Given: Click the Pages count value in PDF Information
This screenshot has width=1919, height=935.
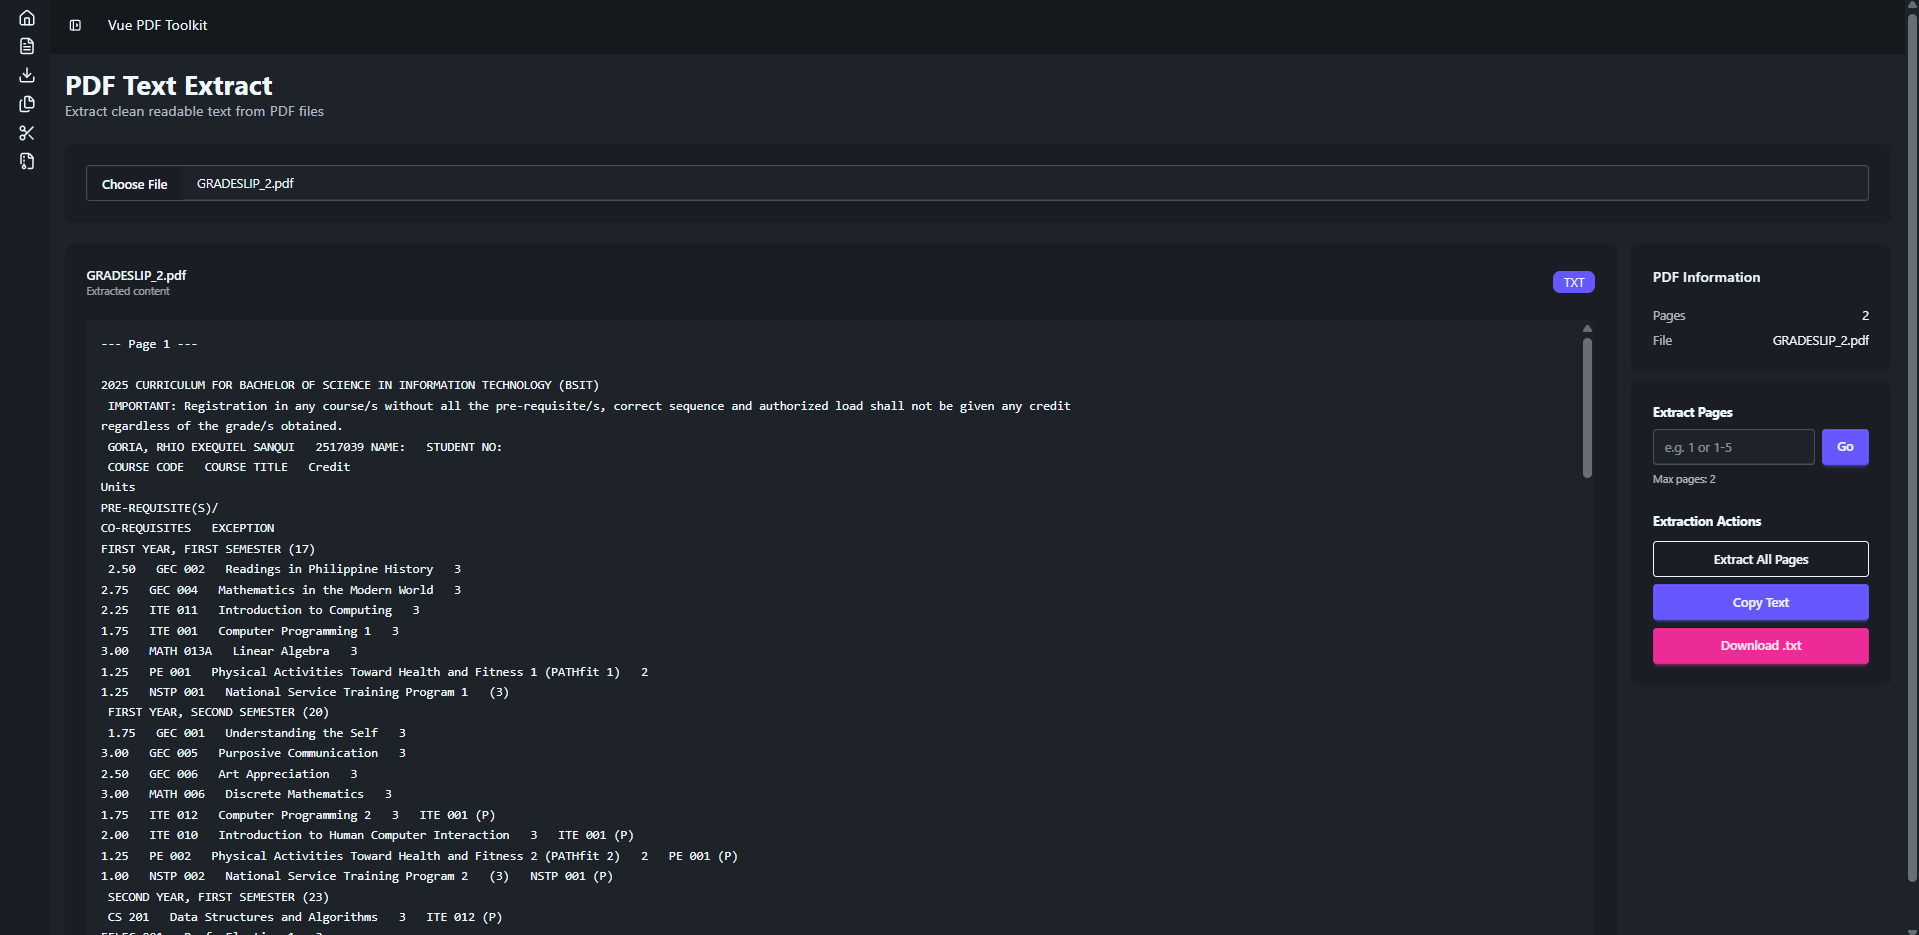Looking at the screenshot, I should [1865, 316].
